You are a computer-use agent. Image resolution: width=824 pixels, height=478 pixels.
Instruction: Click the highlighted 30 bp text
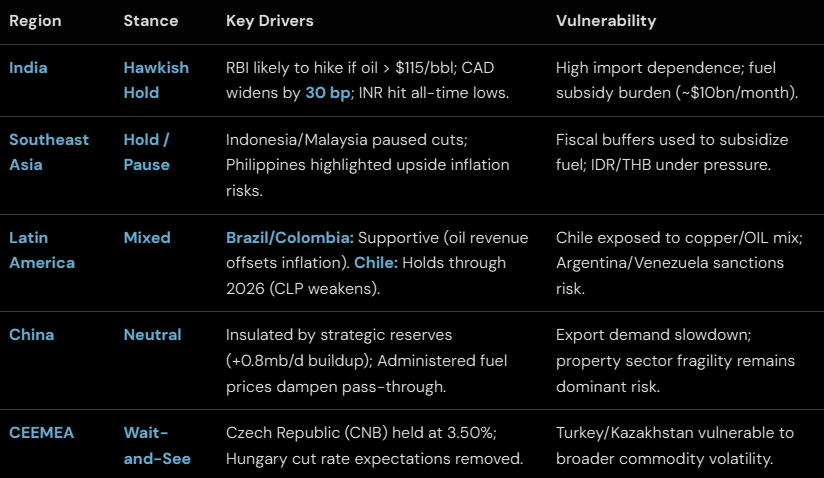(x=329, y=93)
